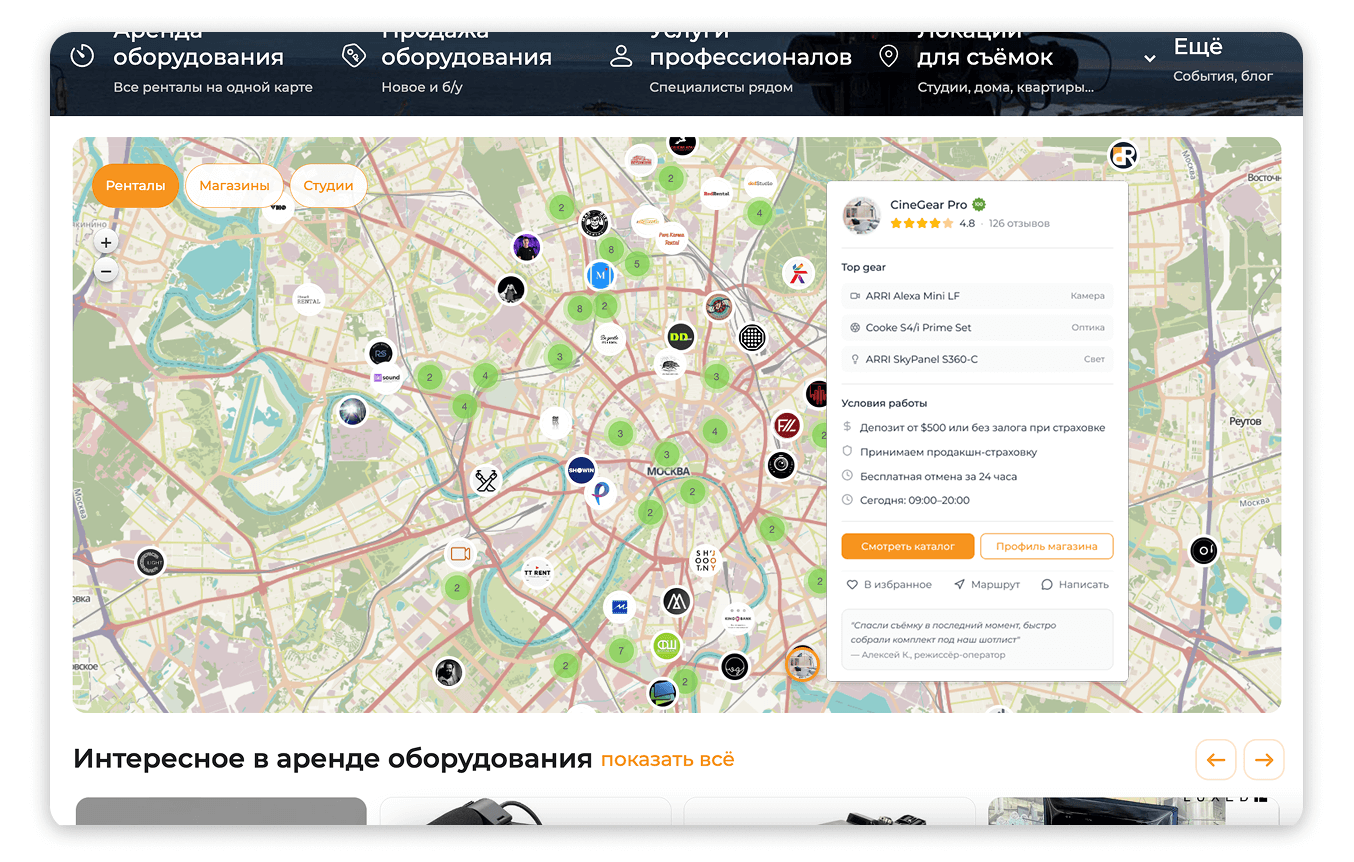The height and width of the screenshot is (862, 1354).
Task: Select the Showin map marker
Action: pyautogui.click(x=581, y=471)
